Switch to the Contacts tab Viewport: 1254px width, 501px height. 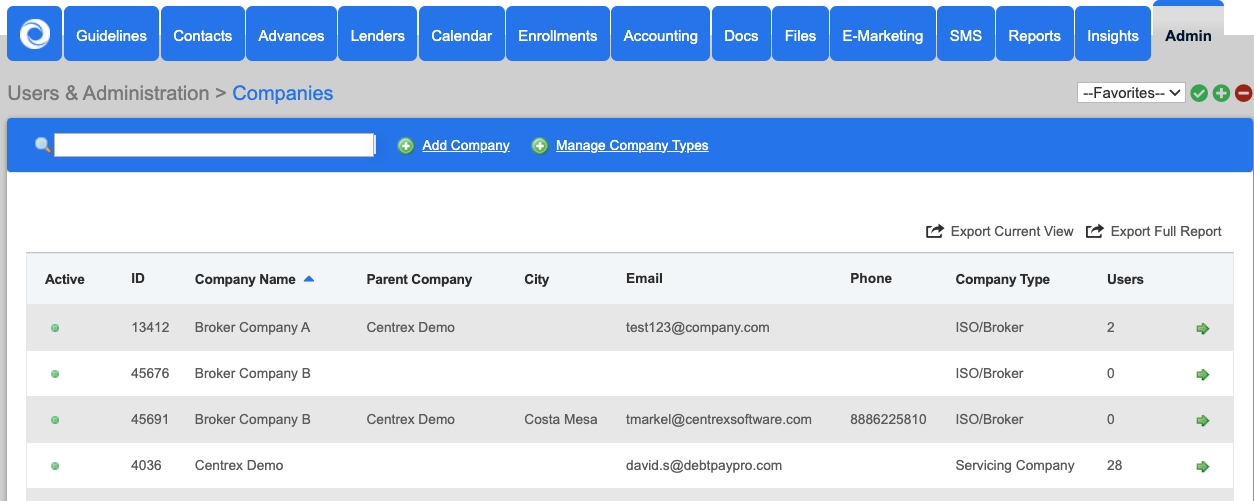point(202,35)
